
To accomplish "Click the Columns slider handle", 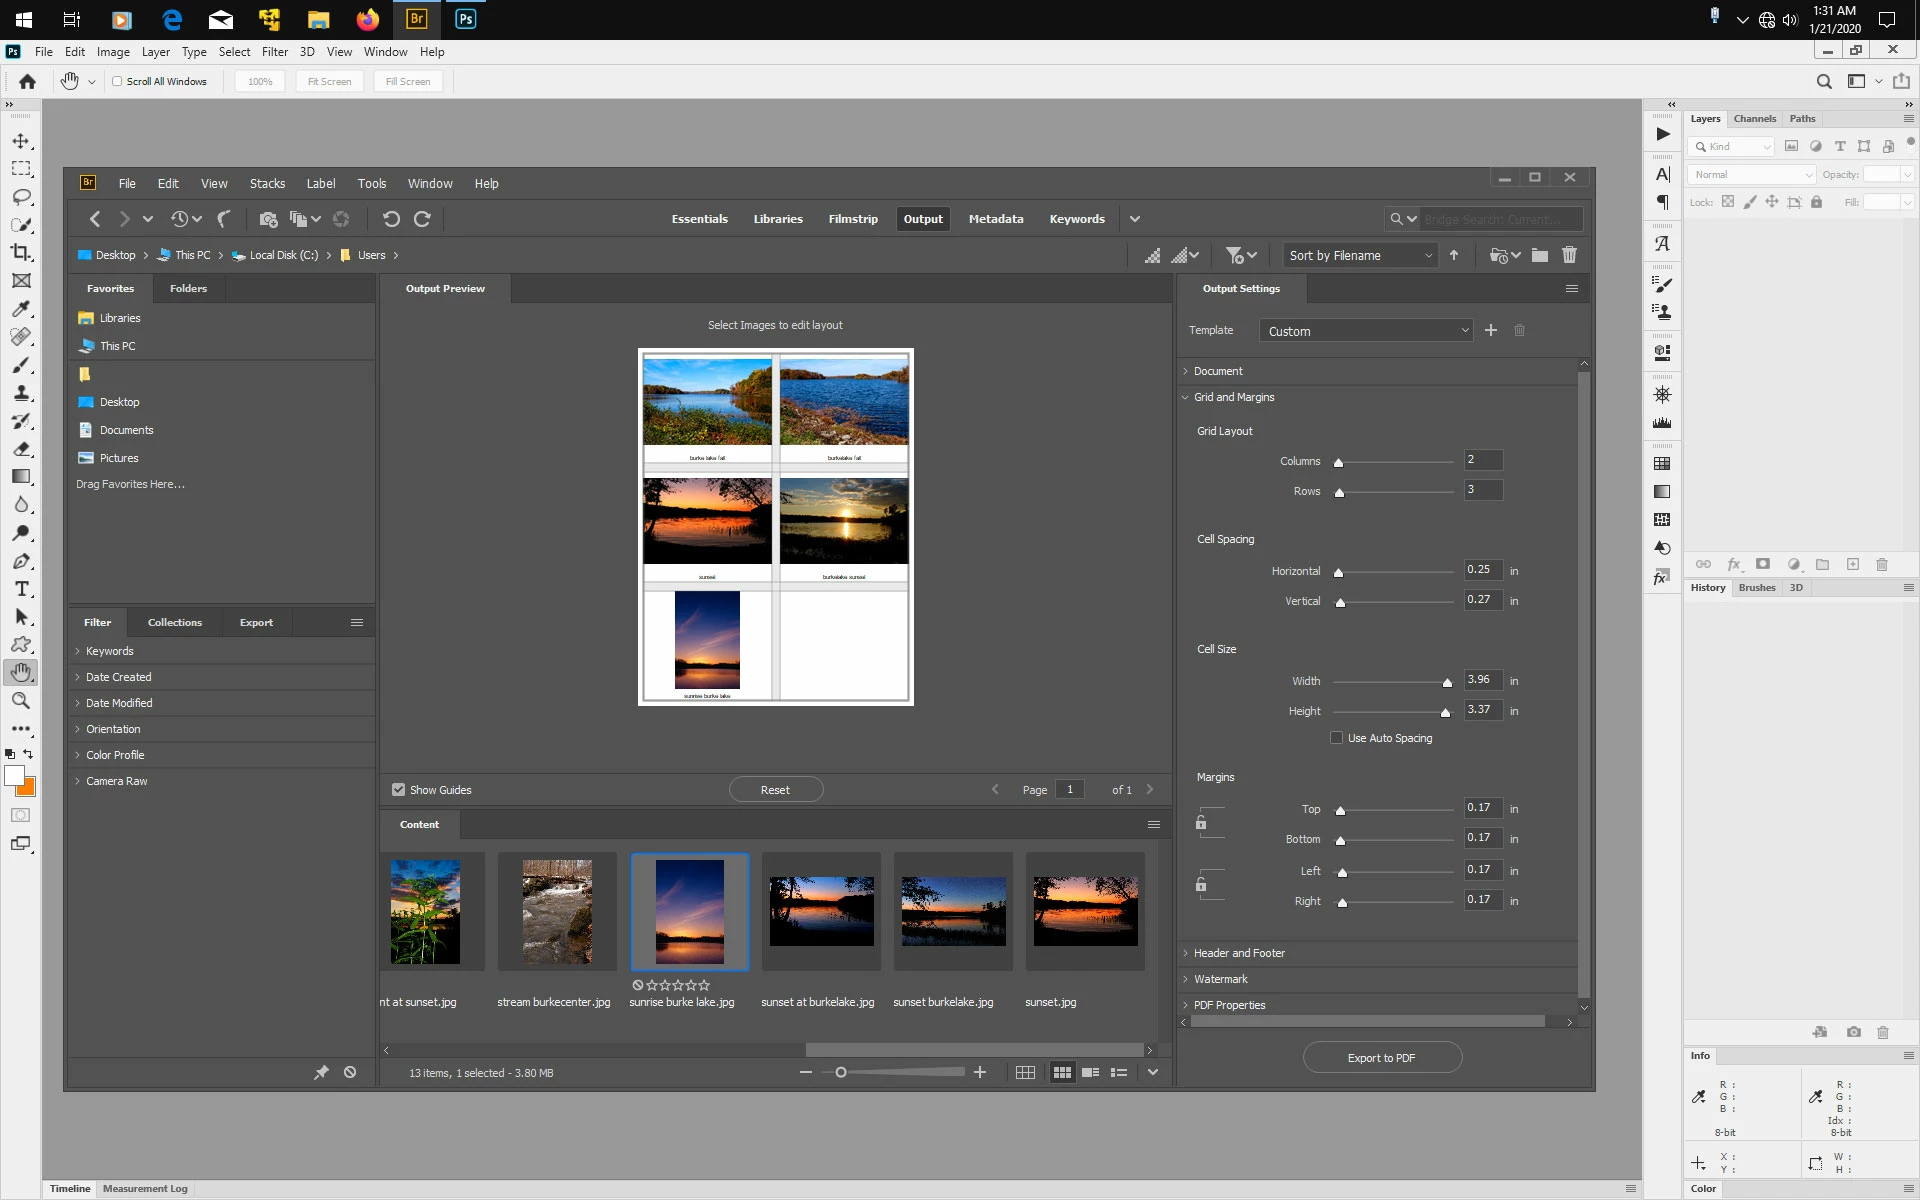I will [1338, 462].
